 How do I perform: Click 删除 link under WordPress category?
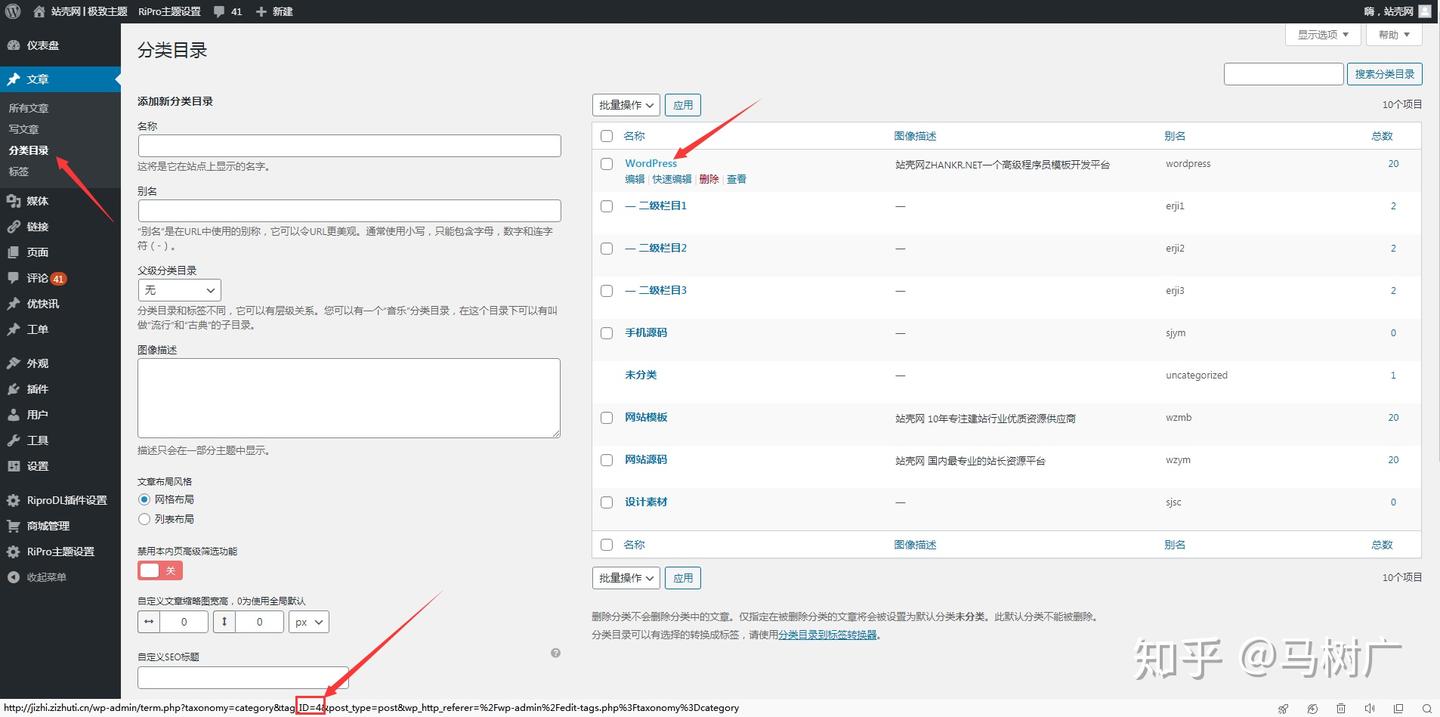709,180
